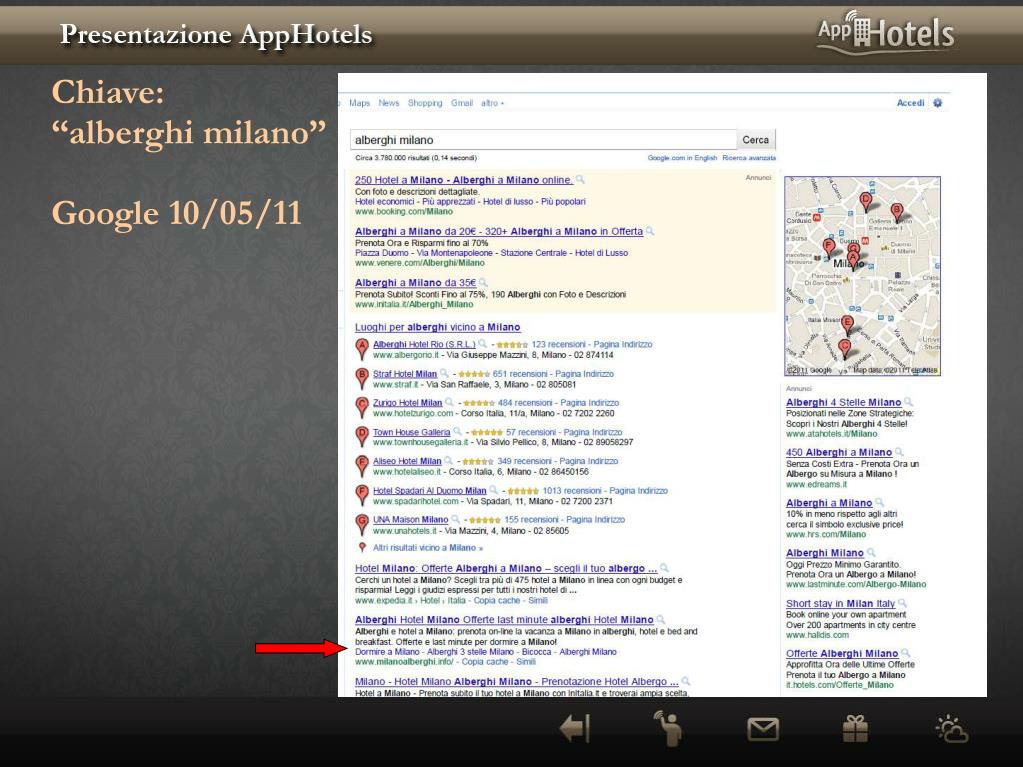
Task: Click pin B on the Milano map
Action: (x=897, y=211)
